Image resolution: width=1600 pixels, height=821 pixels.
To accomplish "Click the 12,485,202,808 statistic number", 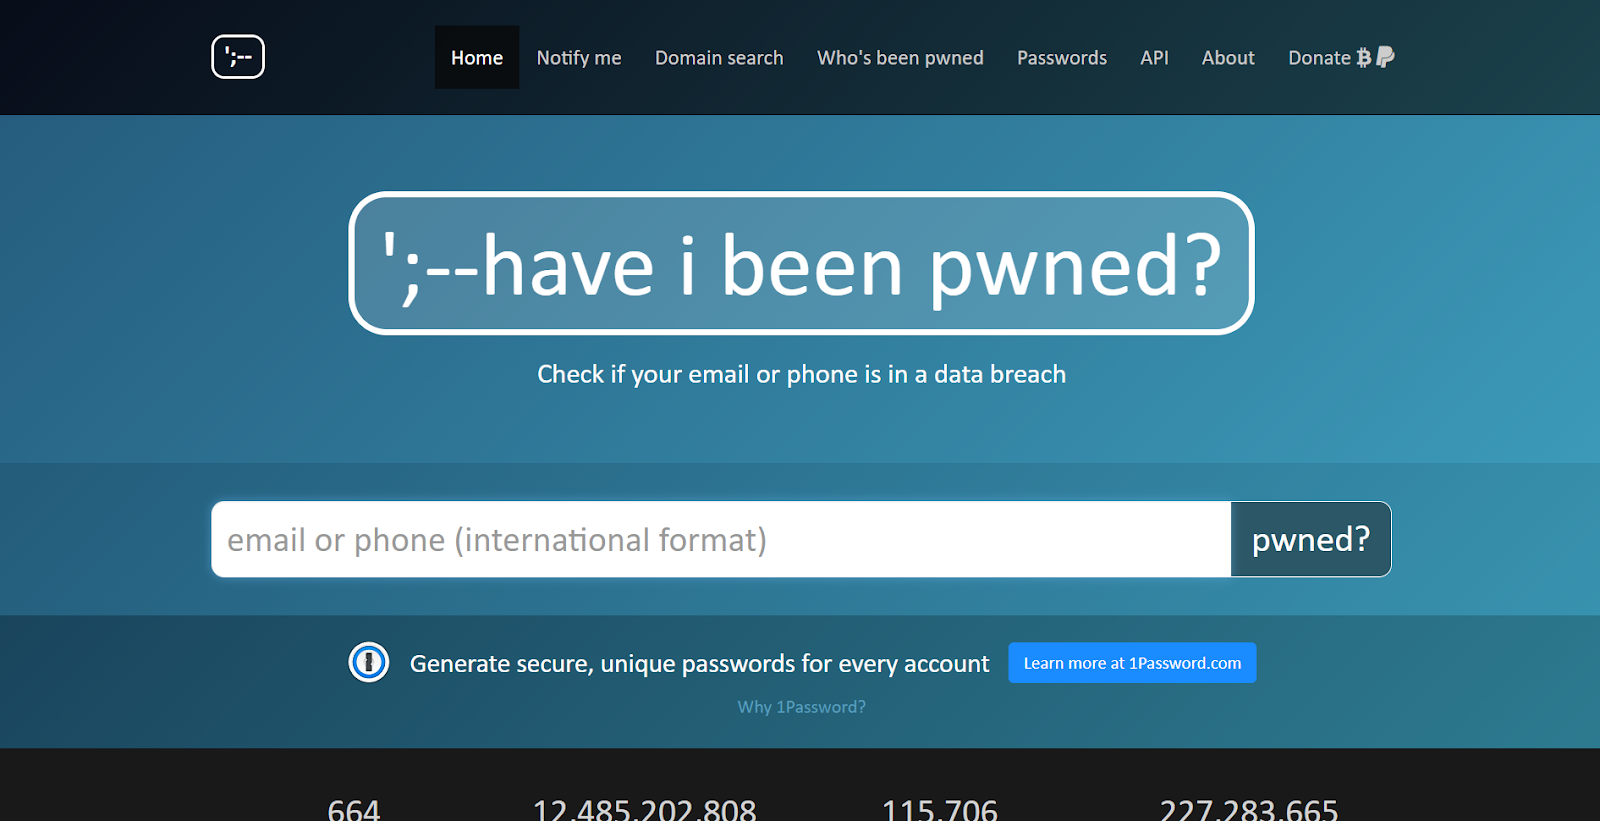I will coord(645,808).
